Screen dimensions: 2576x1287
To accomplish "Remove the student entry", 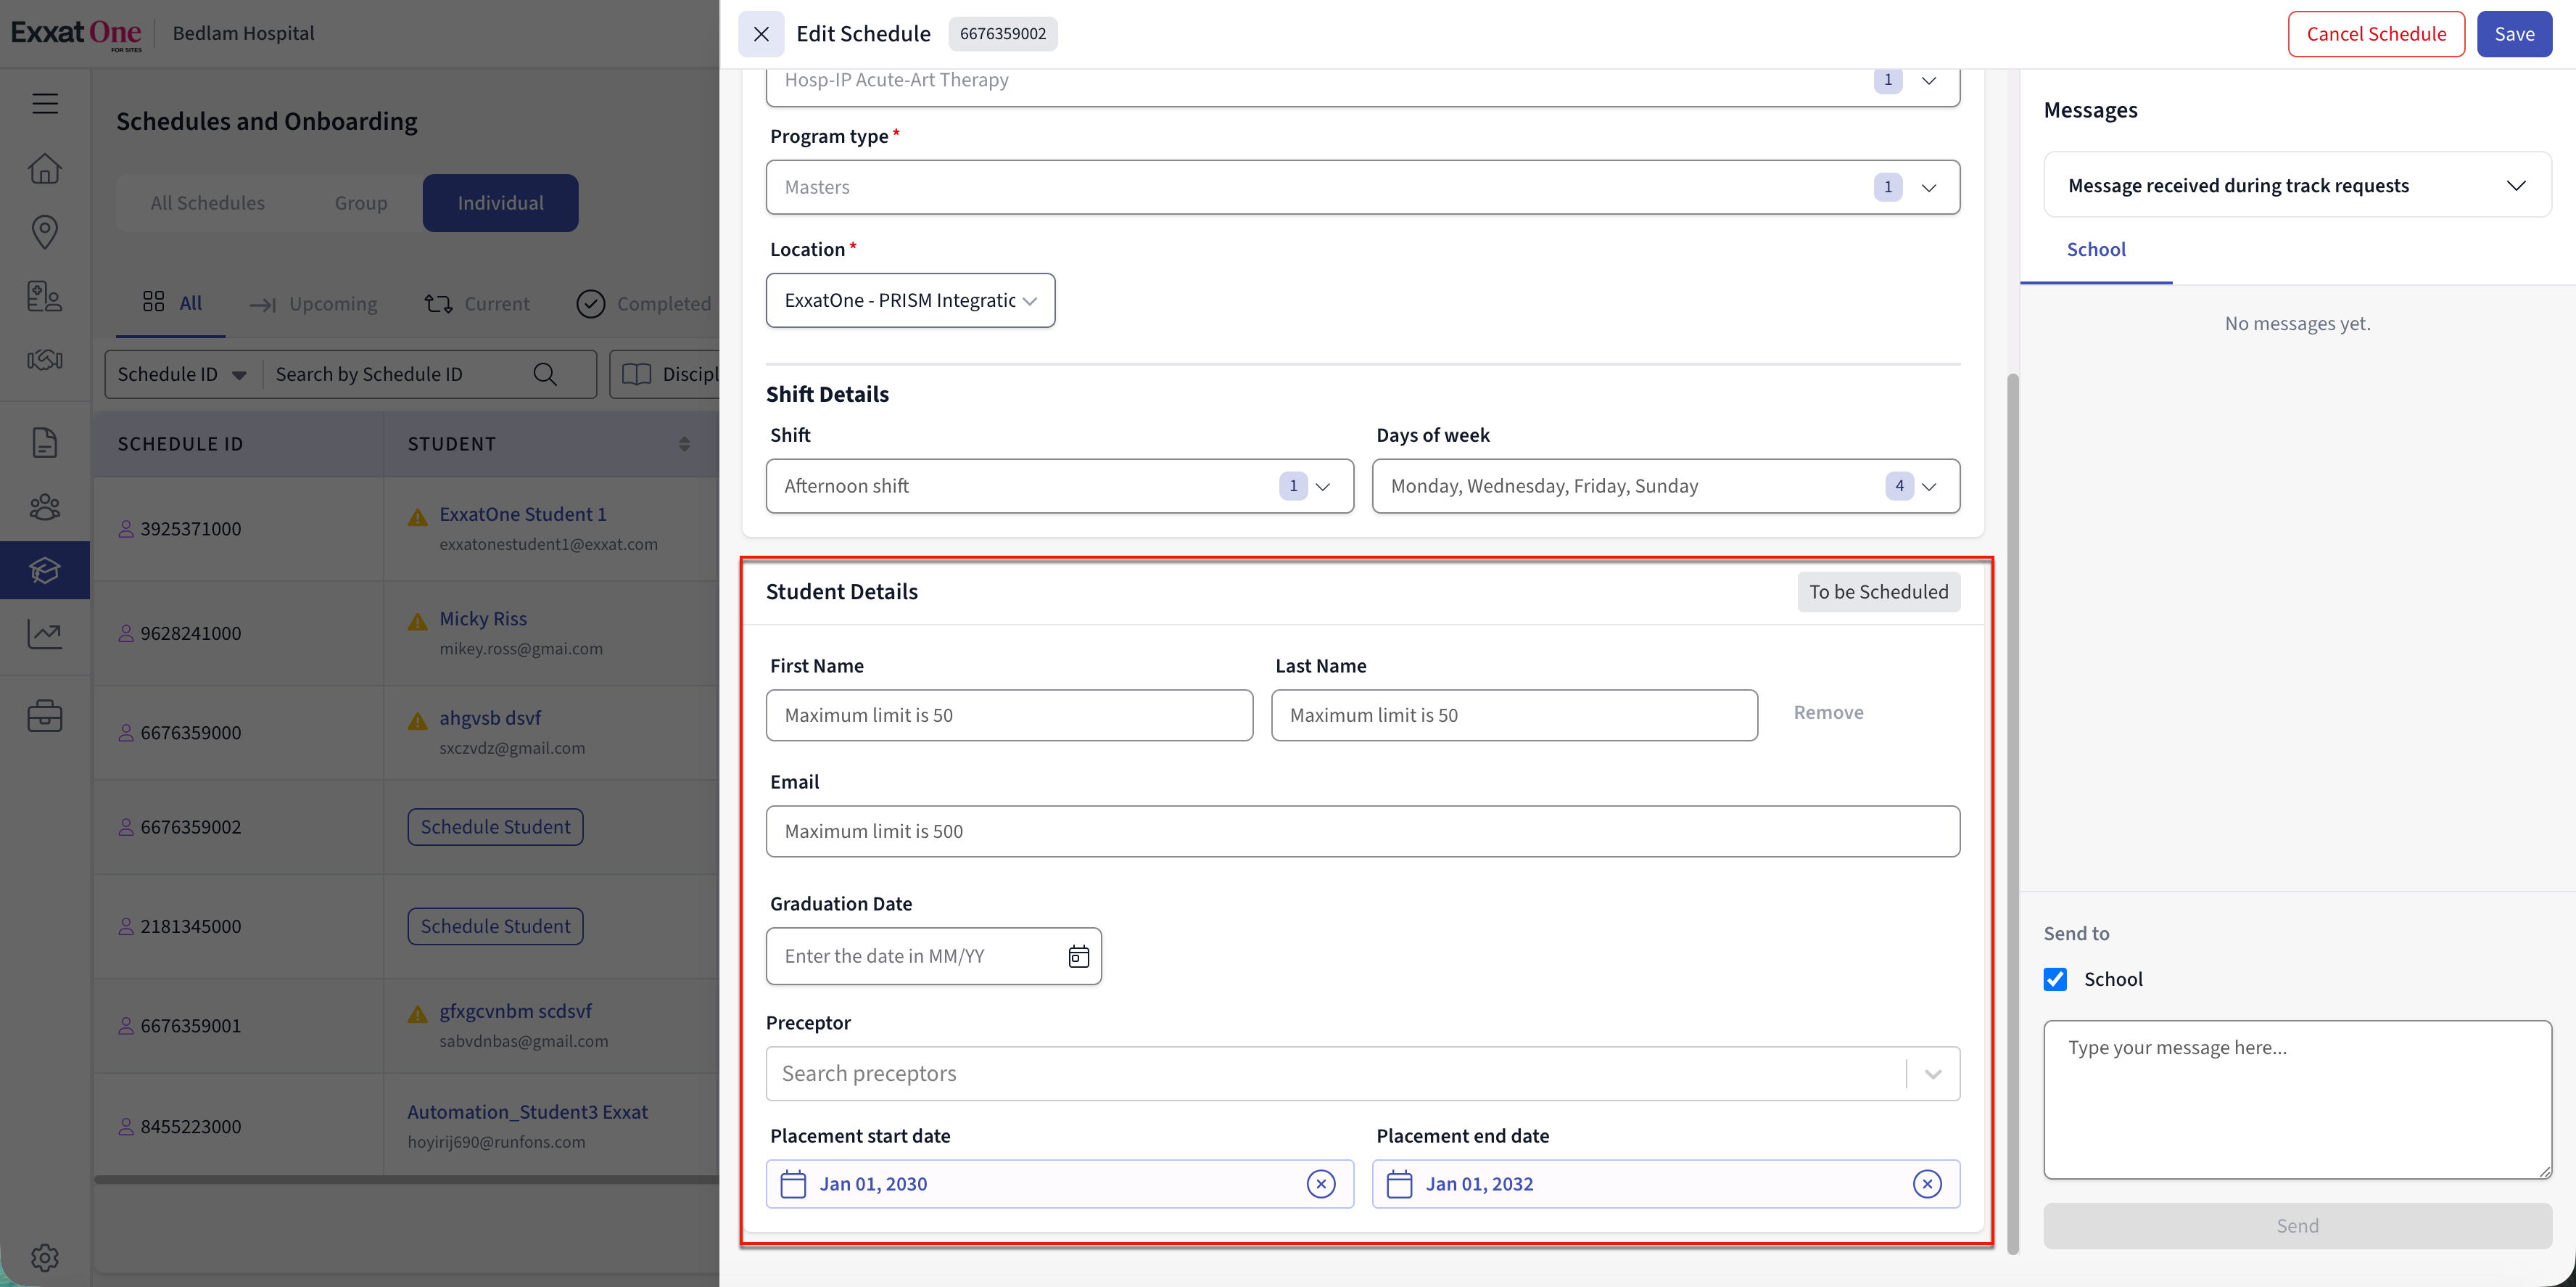I will [x=1828, y=712].
